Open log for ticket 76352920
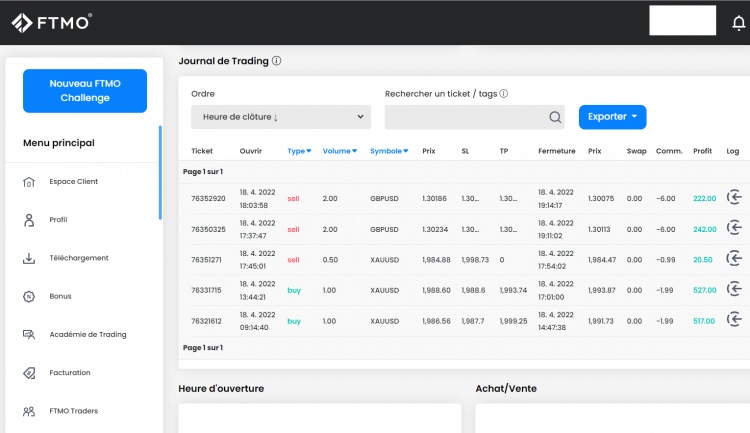750x433 pixels. pos(734,198)
